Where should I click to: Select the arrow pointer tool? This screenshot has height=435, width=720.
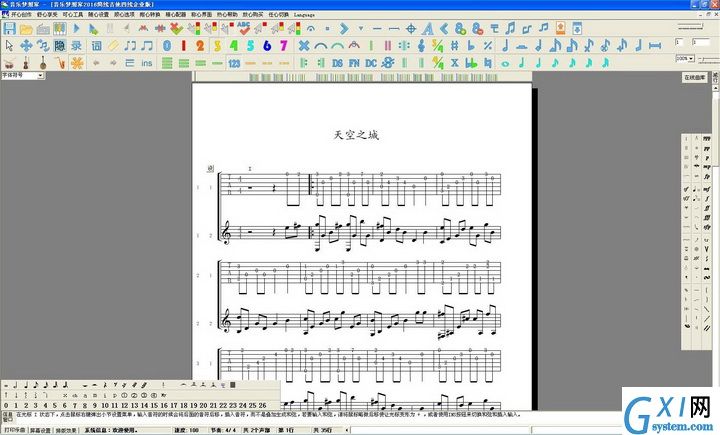tap(10, 45)
